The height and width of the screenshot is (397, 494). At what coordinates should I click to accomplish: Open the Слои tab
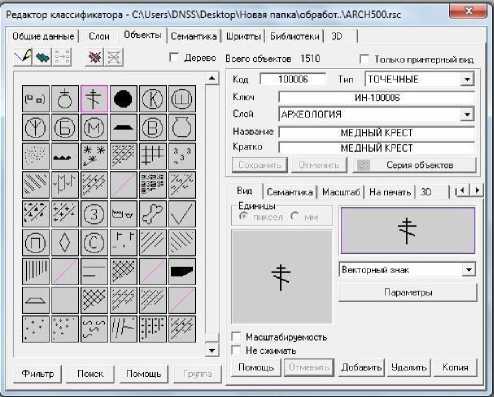point(99,36)
